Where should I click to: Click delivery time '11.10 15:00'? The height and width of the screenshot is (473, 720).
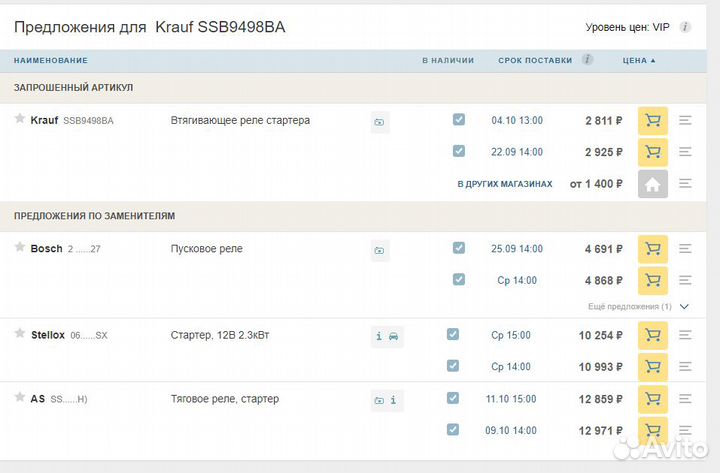tap(511, 399)
